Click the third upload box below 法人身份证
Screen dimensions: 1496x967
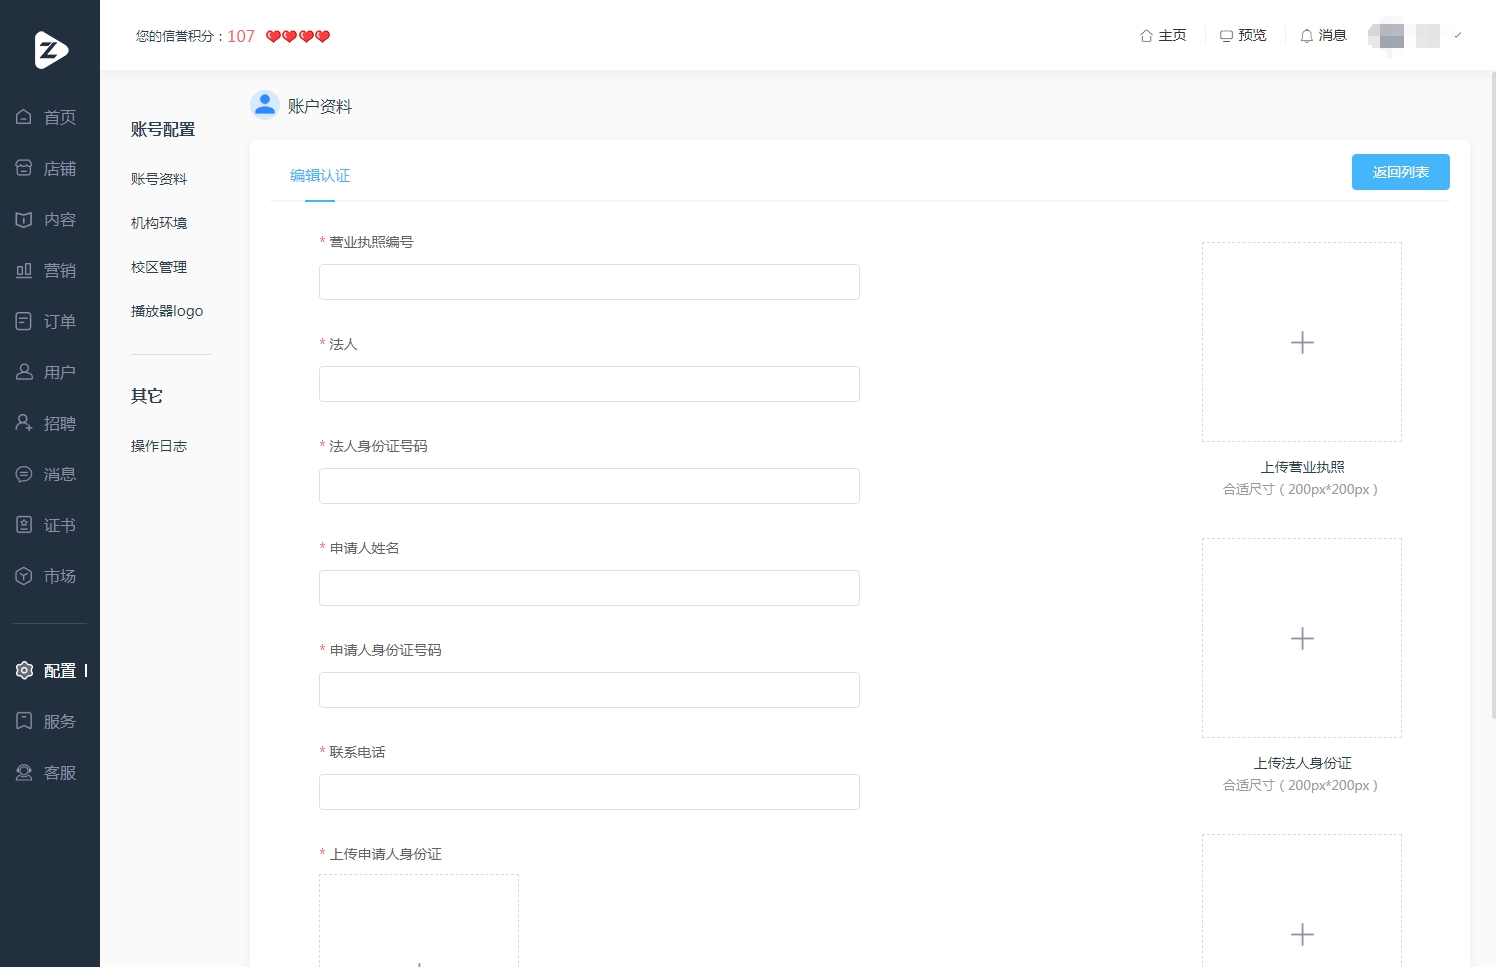coord(1302,901)
